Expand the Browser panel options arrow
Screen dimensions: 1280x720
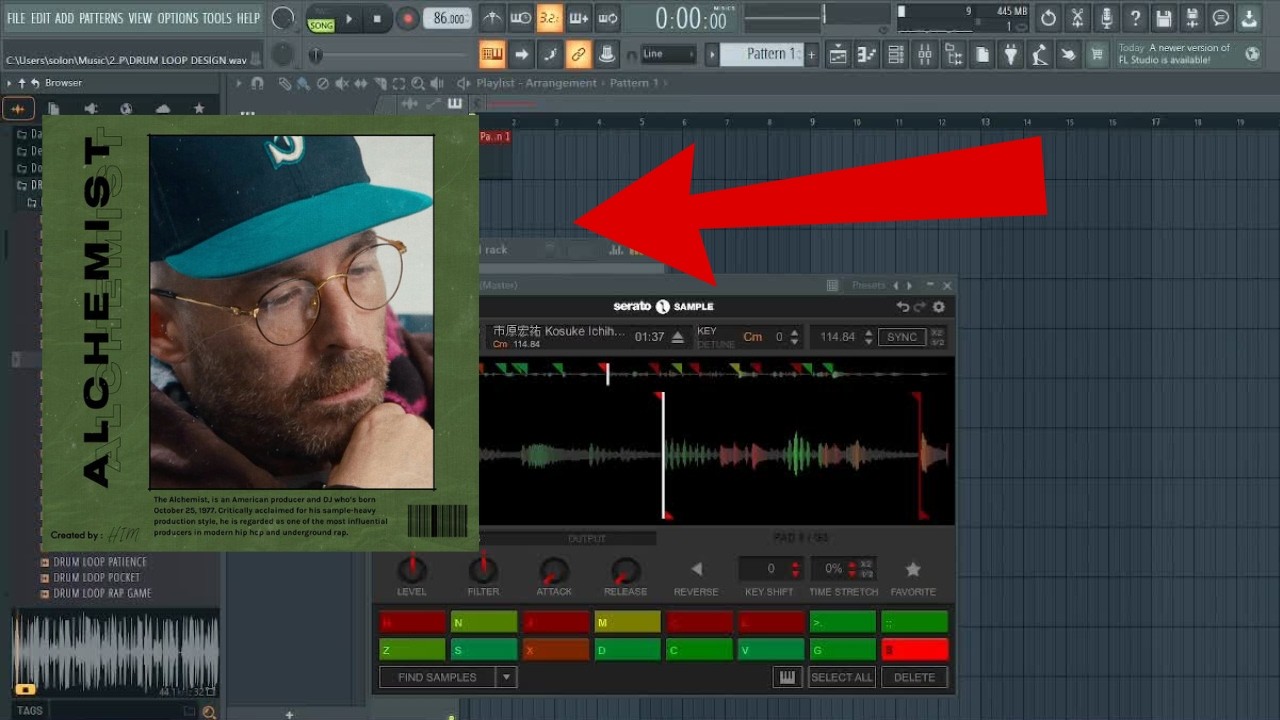point(9,83)
